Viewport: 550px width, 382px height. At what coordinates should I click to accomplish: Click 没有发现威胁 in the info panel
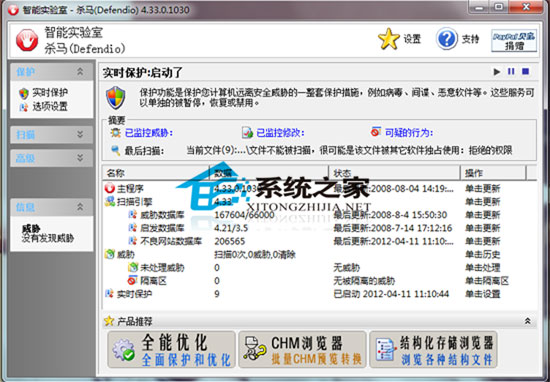point(48,239)
